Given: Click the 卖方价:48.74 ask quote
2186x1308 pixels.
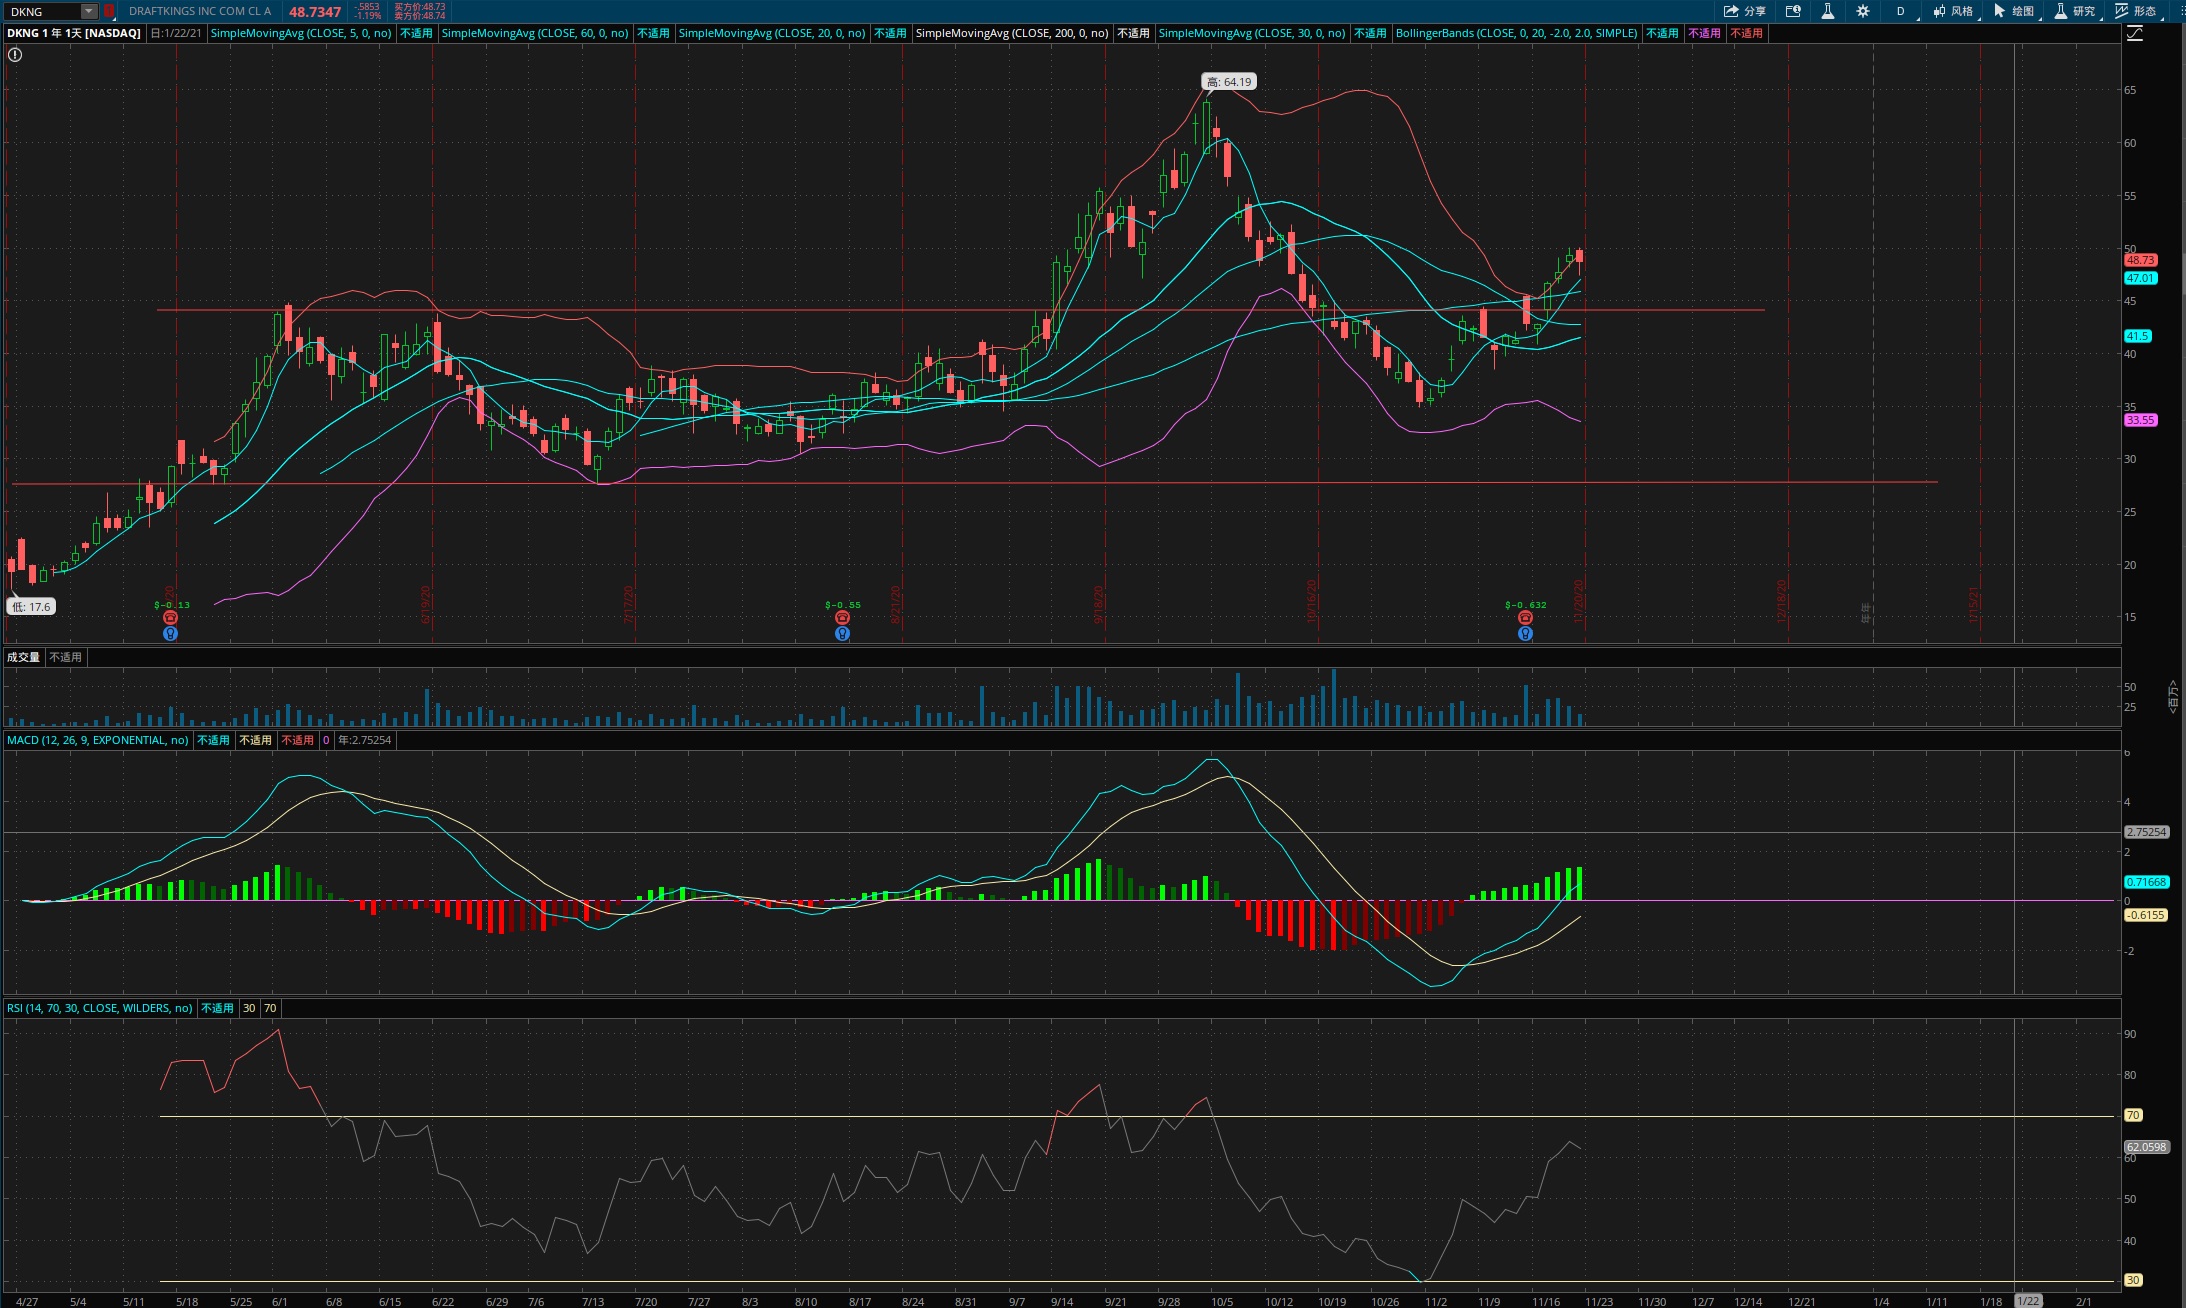Looking at the screenshot, I should tap(420, 16).
